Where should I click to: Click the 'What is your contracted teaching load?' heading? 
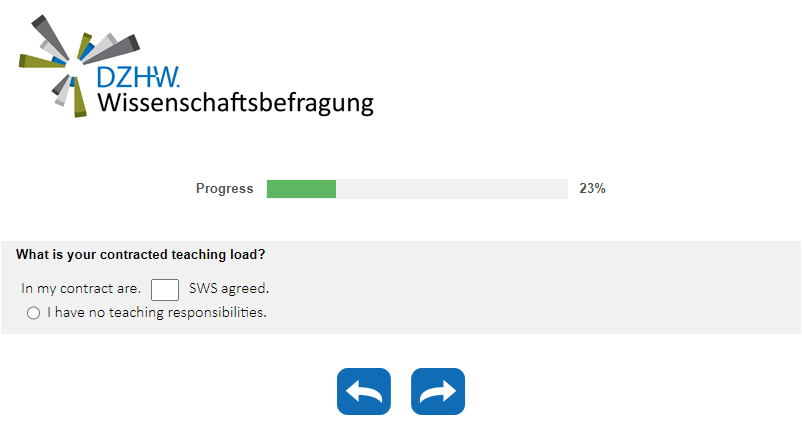[140, 254]
